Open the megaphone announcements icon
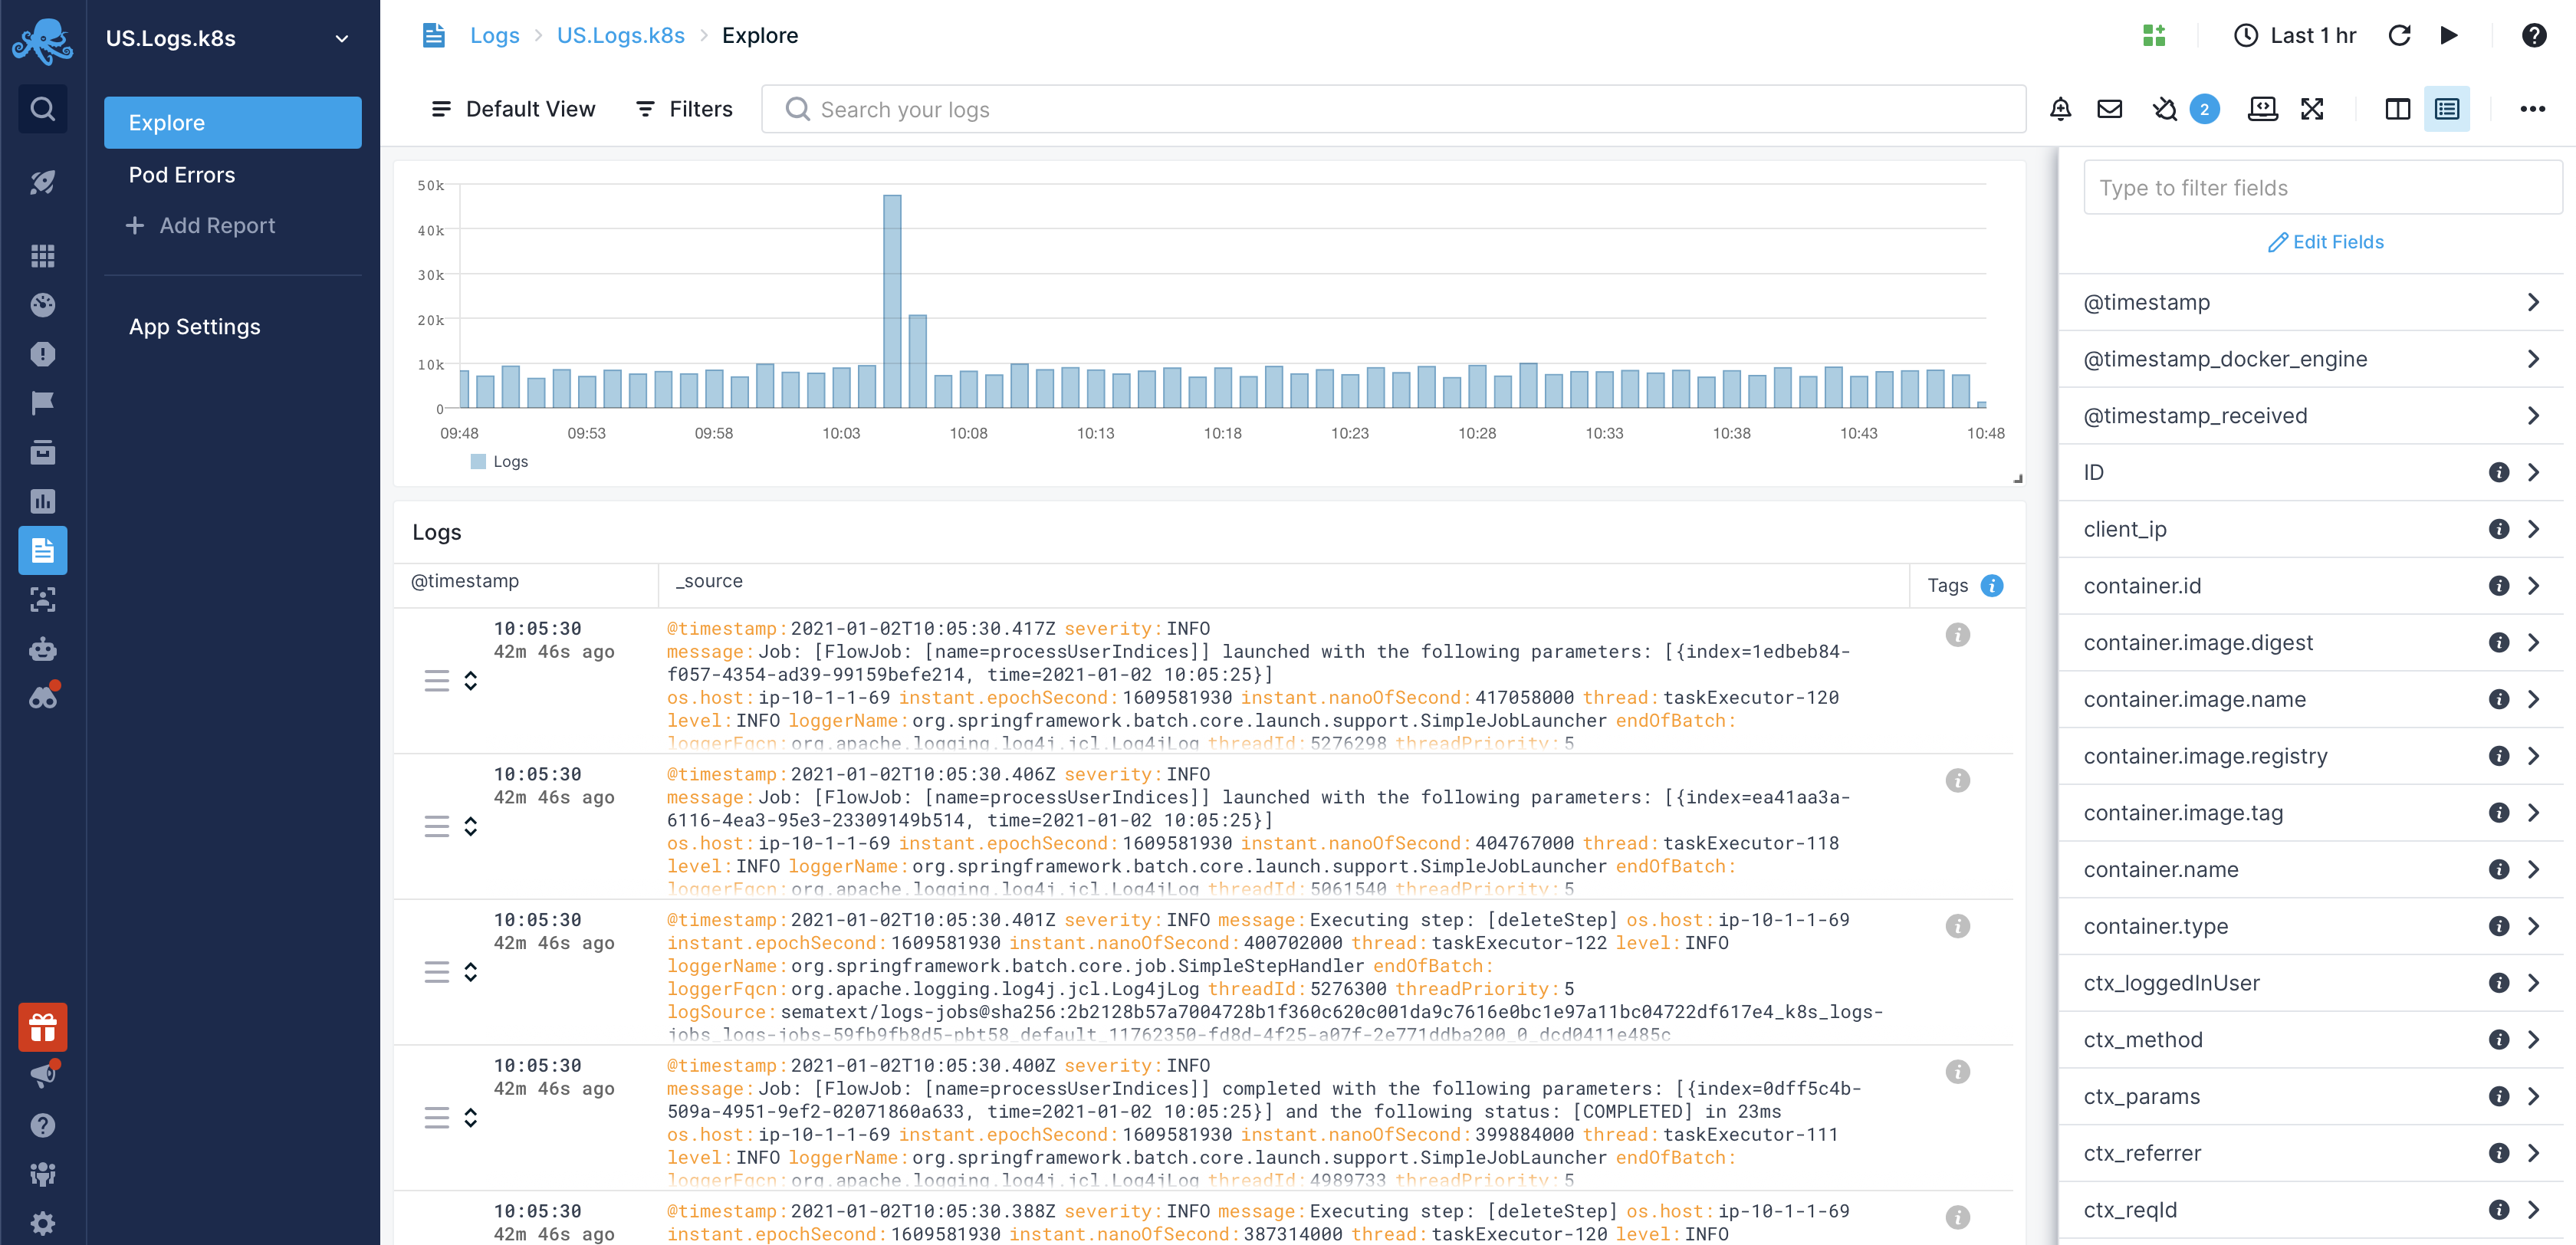This screenshot has height=1245, width=2576. [42, 1076]
